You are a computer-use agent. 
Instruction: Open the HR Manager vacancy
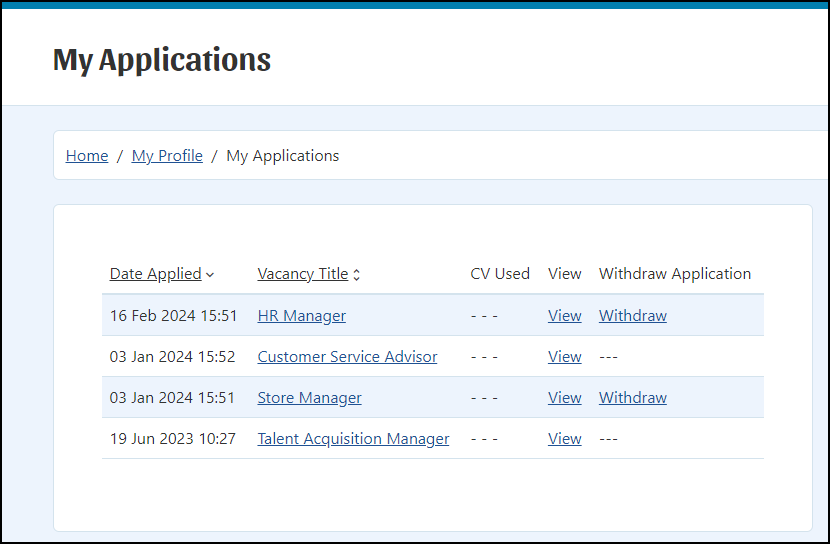click(x=302, y=315)
